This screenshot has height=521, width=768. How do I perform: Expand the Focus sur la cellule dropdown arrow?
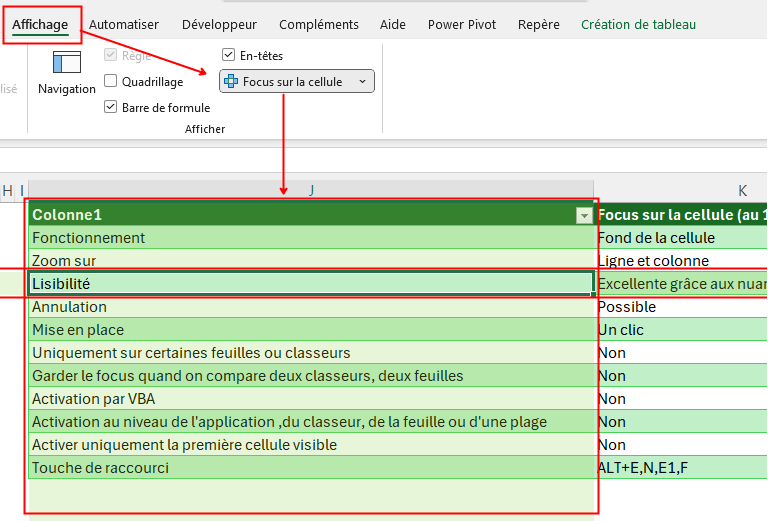coord(362,81)
